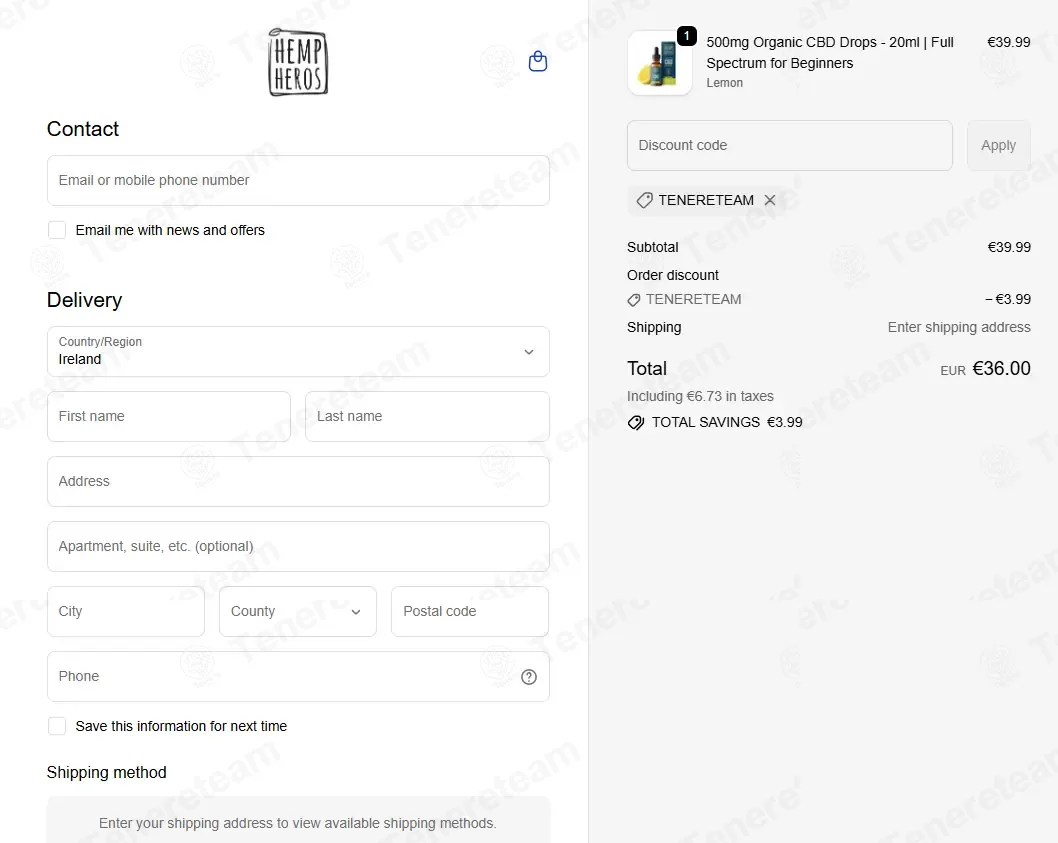Screen dimensions: 1058x843
Task: Expand the County dropdown
Action: 298,611
